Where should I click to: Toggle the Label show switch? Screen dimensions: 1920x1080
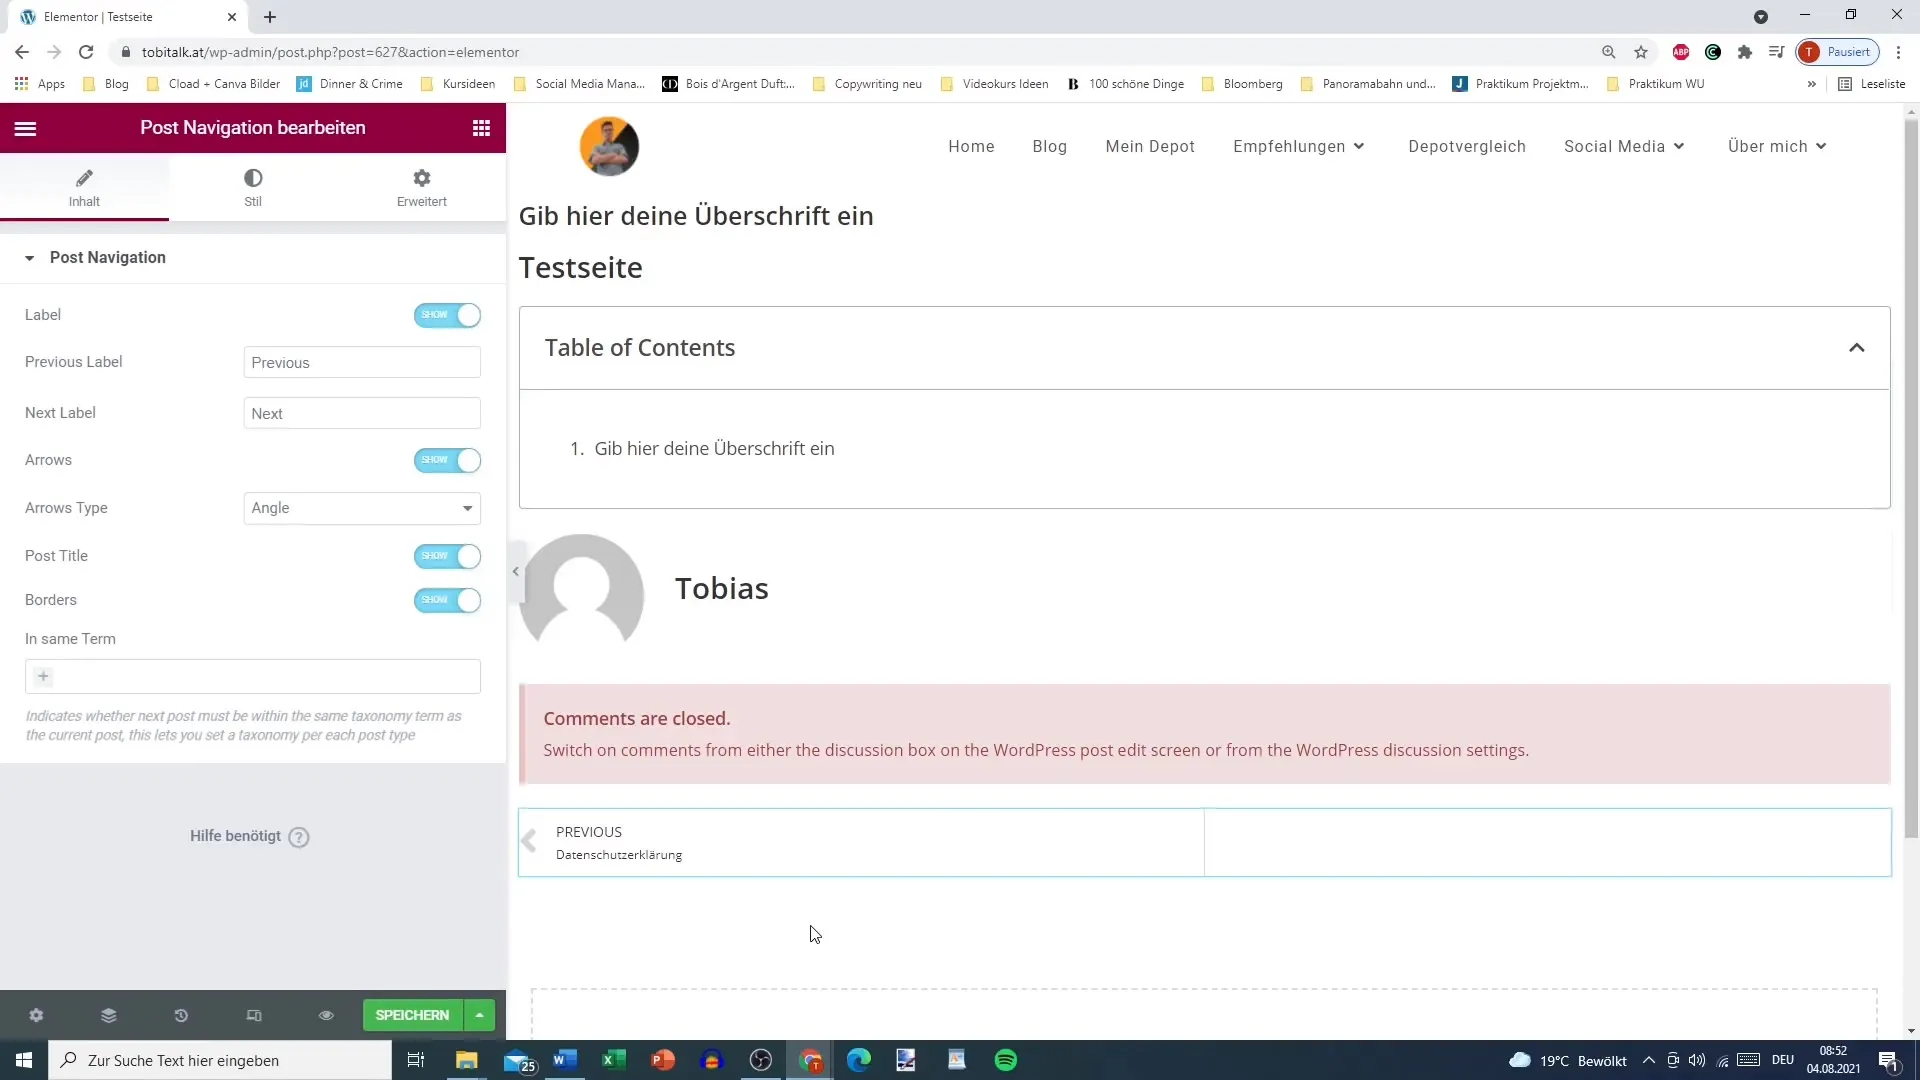(x=447, y=315)
